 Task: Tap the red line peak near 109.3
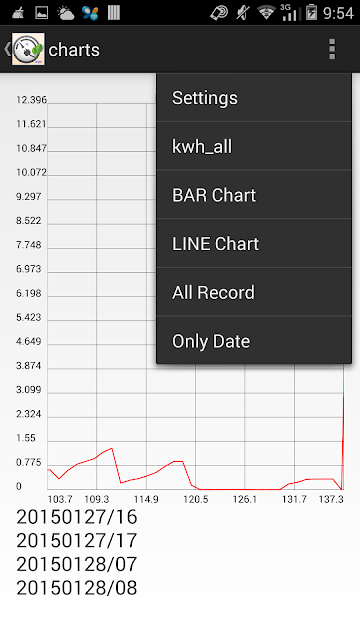click(x=111, y=449)
